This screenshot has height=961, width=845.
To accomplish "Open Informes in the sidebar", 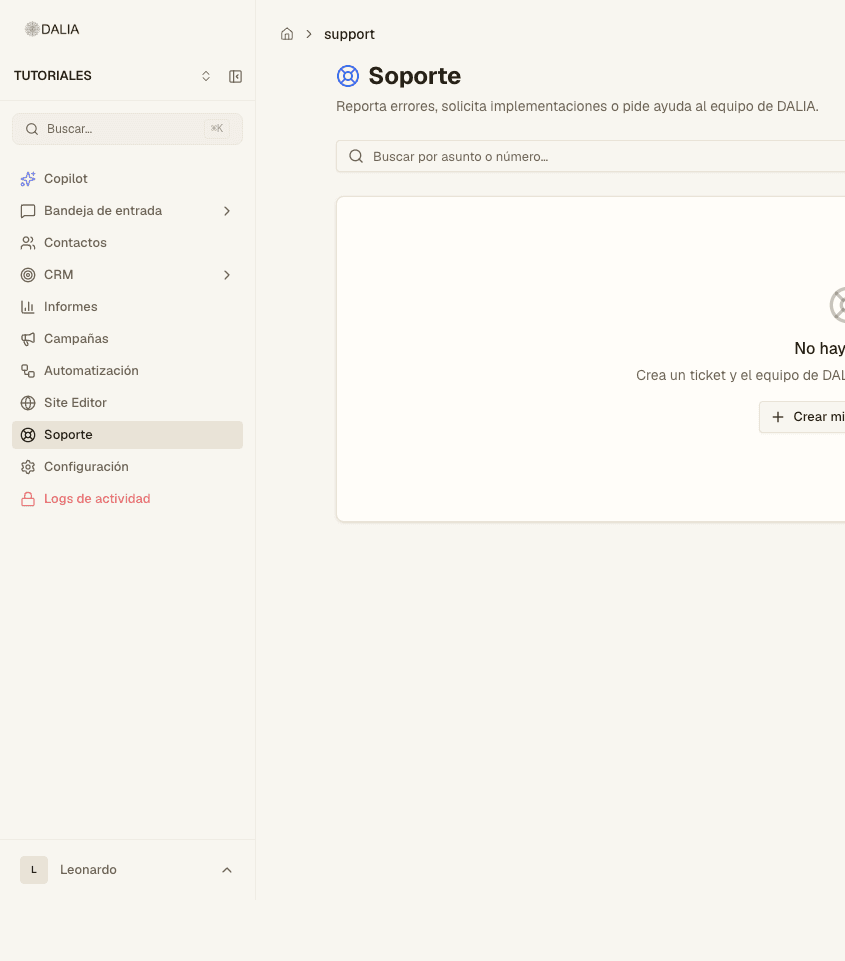I will click(x=127, y=306).
